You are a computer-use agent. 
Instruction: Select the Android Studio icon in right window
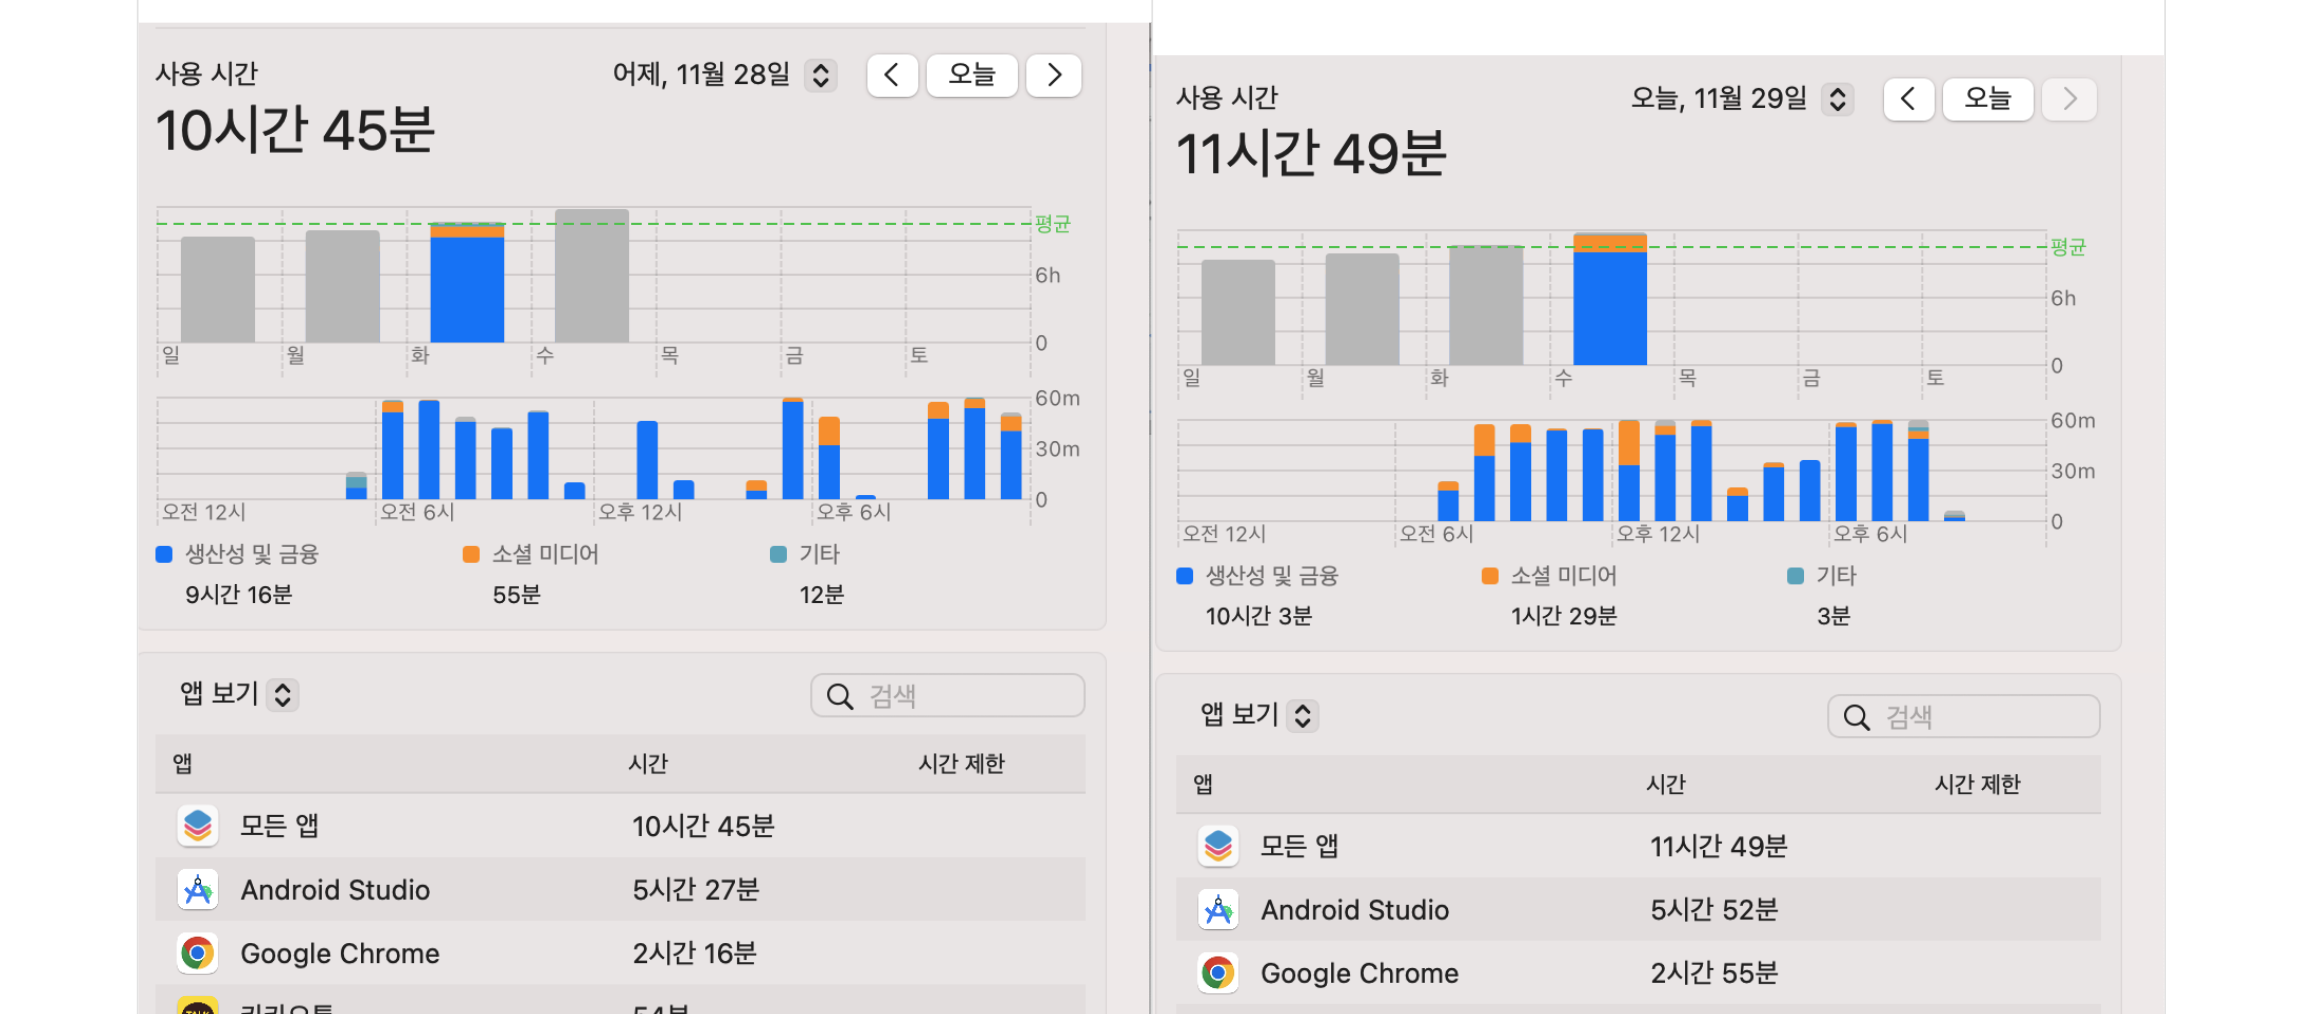1218,909
